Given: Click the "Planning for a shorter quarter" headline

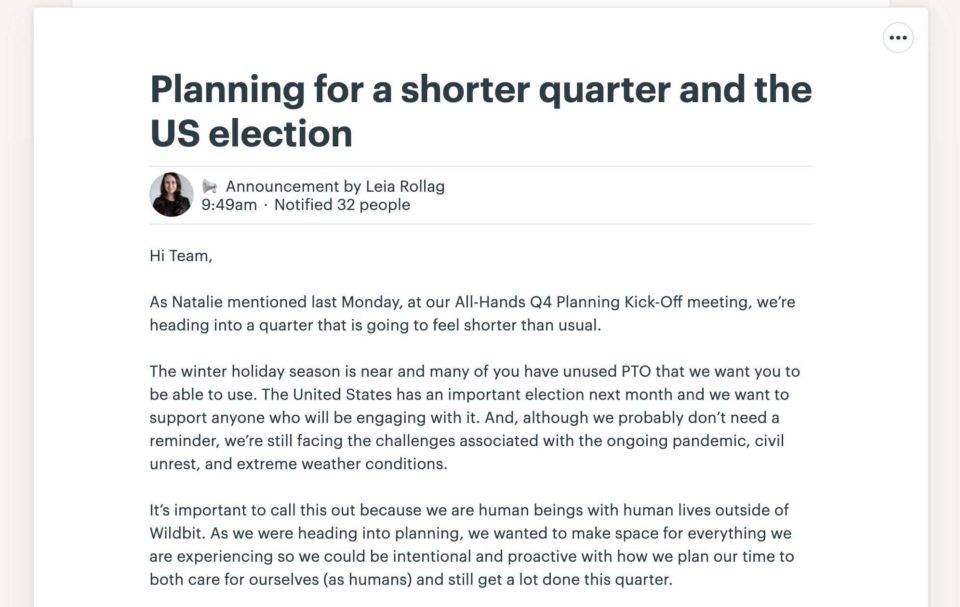Looking at the screenshot, I should coord(410,89).
